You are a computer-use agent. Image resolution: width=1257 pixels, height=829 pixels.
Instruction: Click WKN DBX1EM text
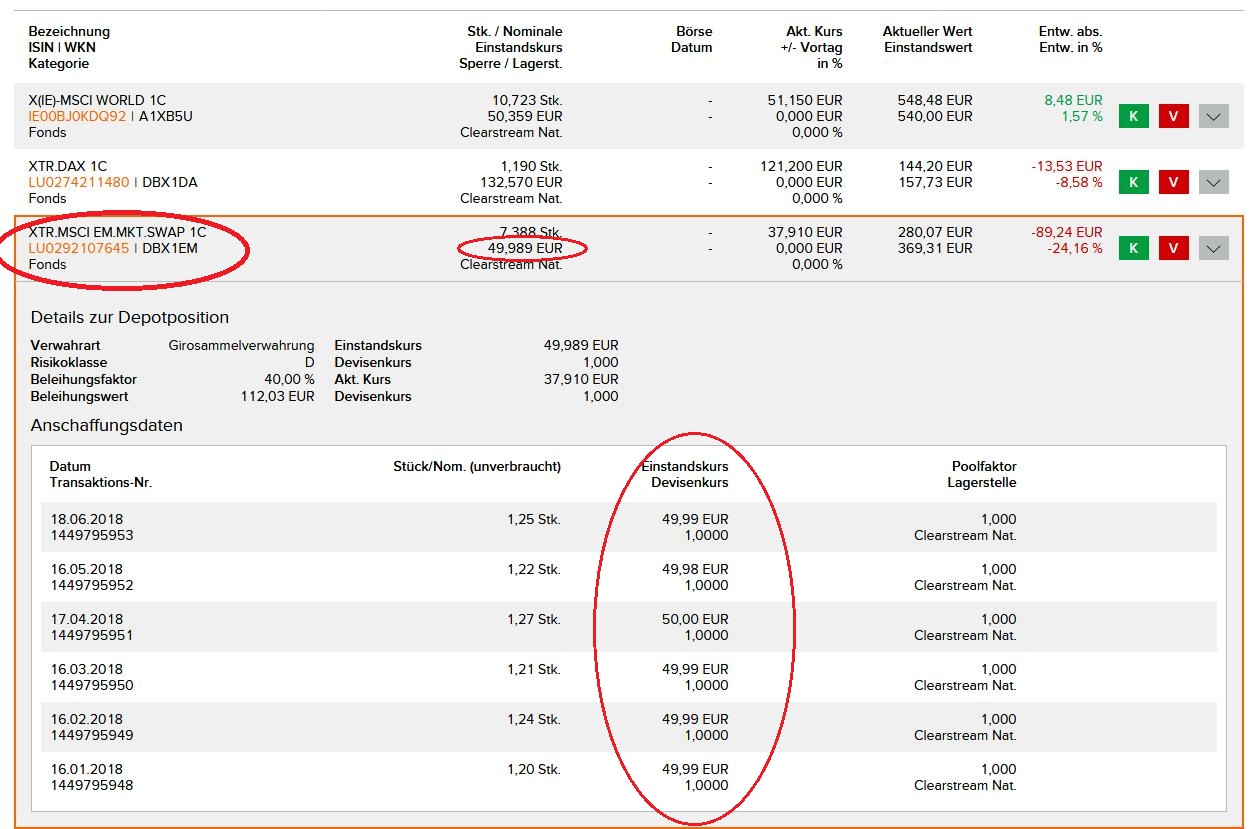170,248
